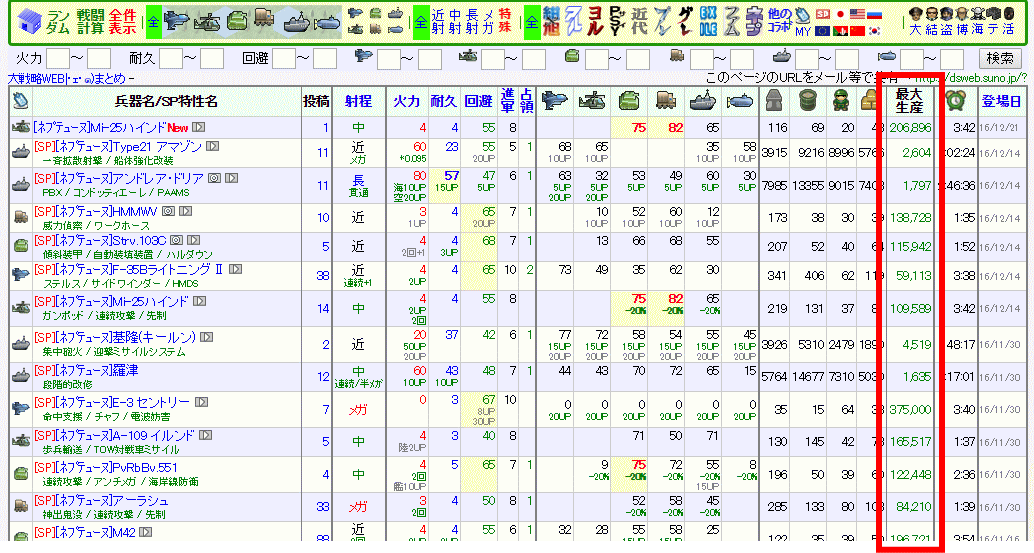Select the Russia flag filter
Image resolution: width=1034 pixels, height=553 pixels.
click(874, 14)
